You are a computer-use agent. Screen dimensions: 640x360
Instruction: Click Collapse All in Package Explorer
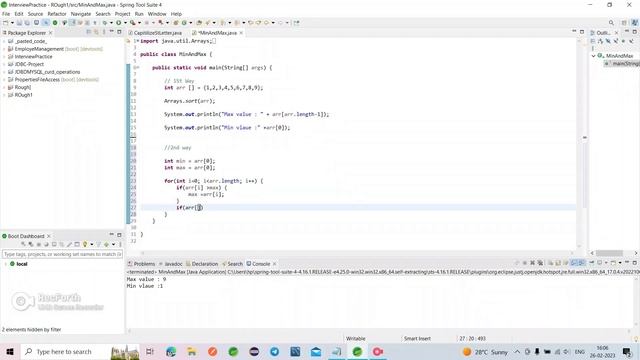[89, 32]
